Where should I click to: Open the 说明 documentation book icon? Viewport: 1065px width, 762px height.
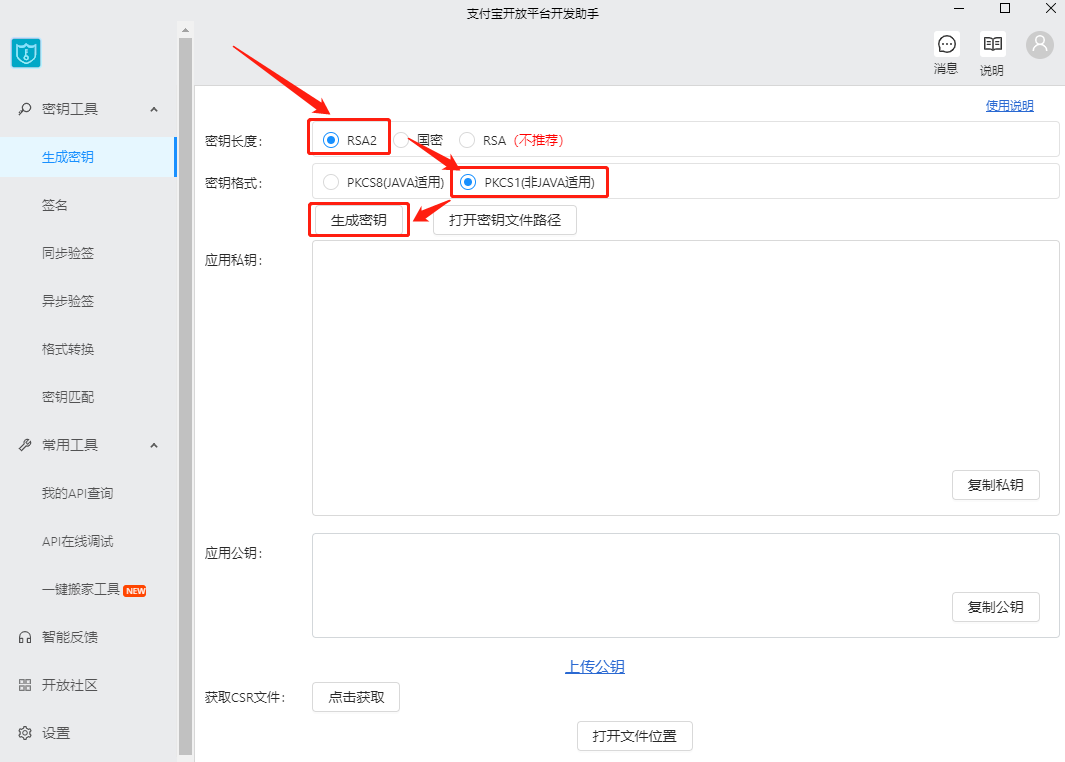(x=992, y=44)
